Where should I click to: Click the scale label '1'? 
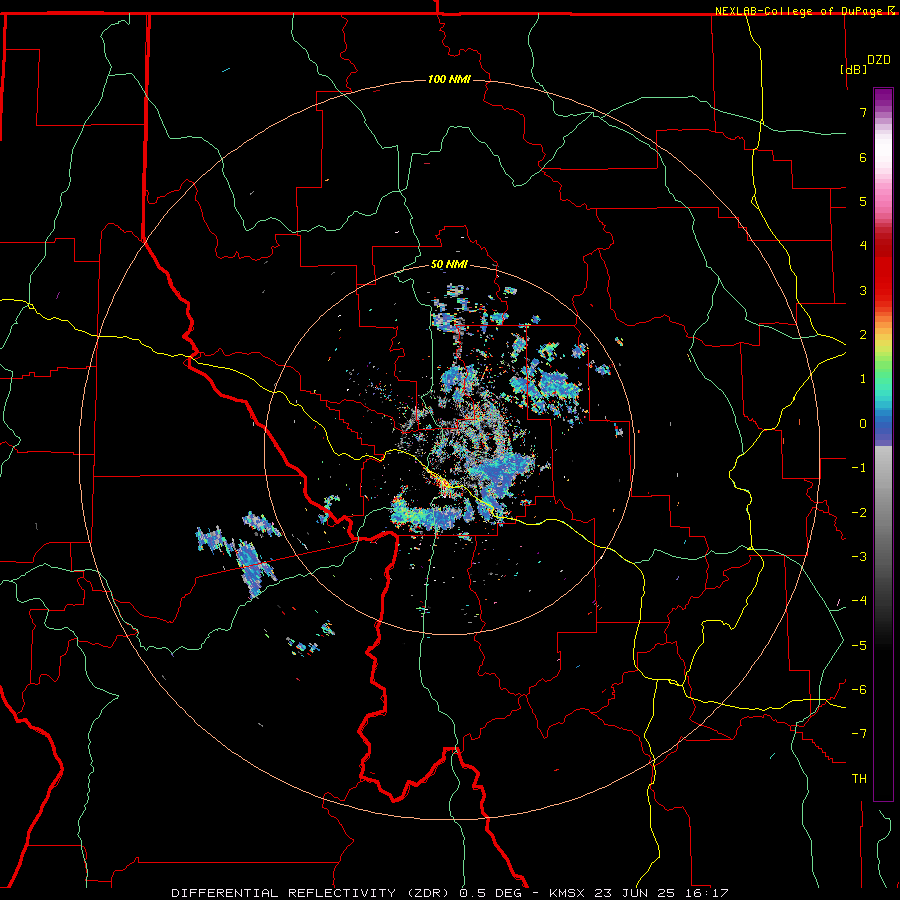point(863,379)
